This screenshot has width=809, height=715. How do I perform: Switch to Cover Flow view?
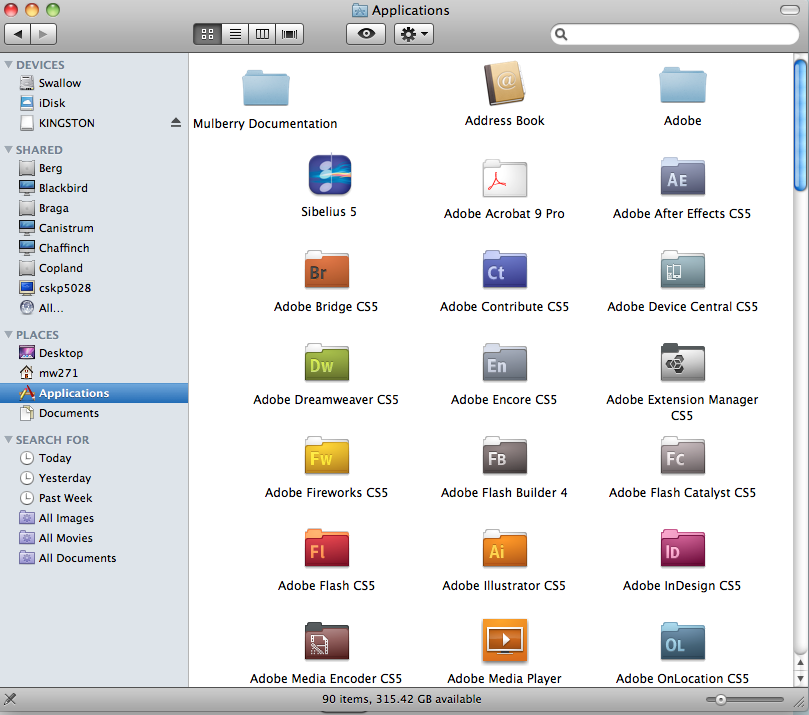click(289, 34)
